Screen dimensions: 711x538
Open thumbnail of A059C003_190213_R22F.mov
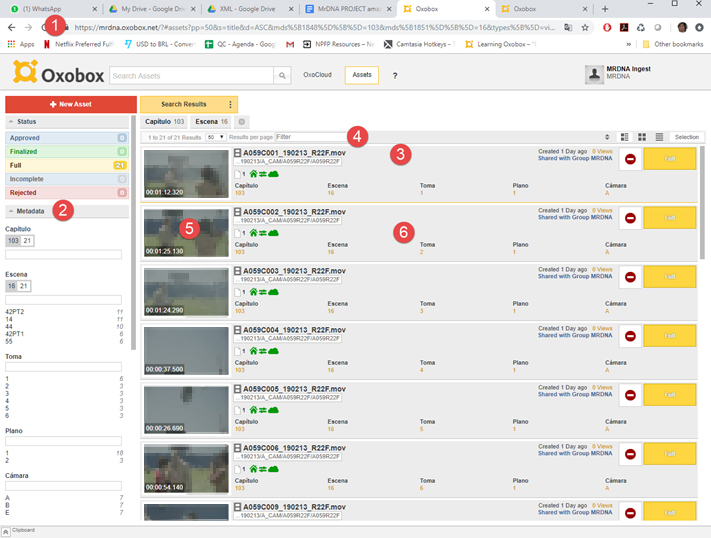186,292
